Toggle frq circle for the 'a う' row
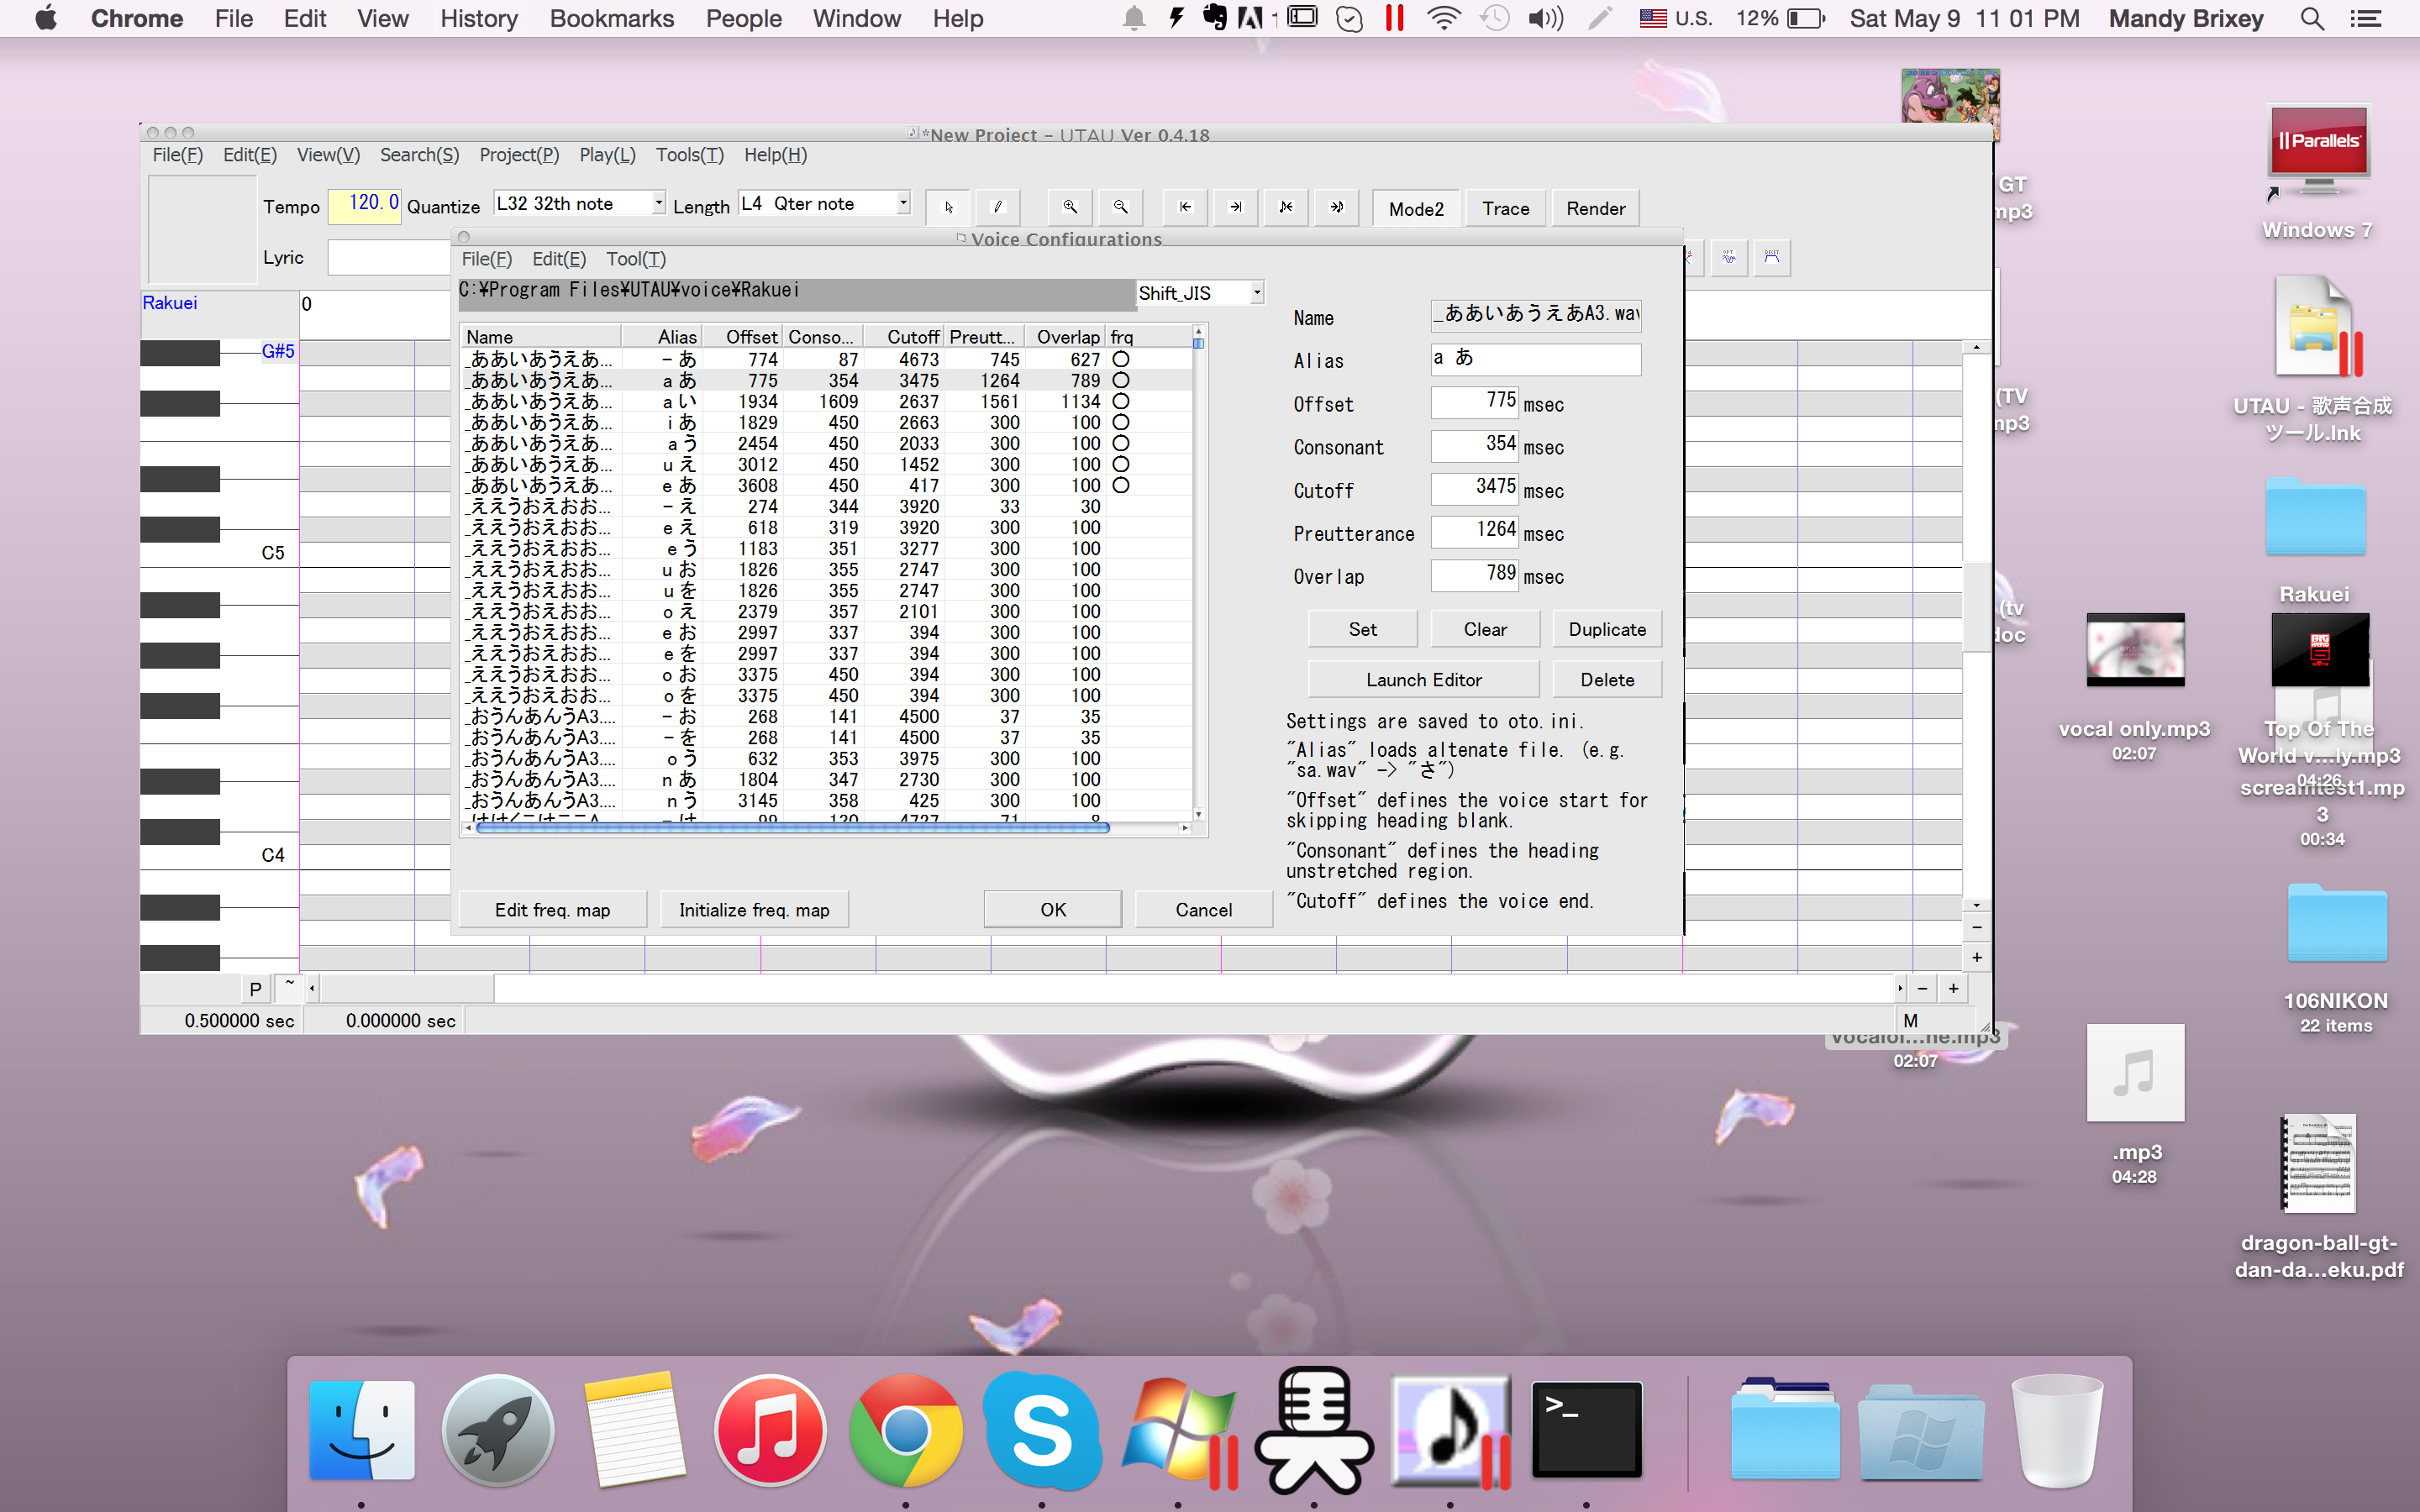This screenshot has width=2420, height=1512. [x=1121, y=443]
